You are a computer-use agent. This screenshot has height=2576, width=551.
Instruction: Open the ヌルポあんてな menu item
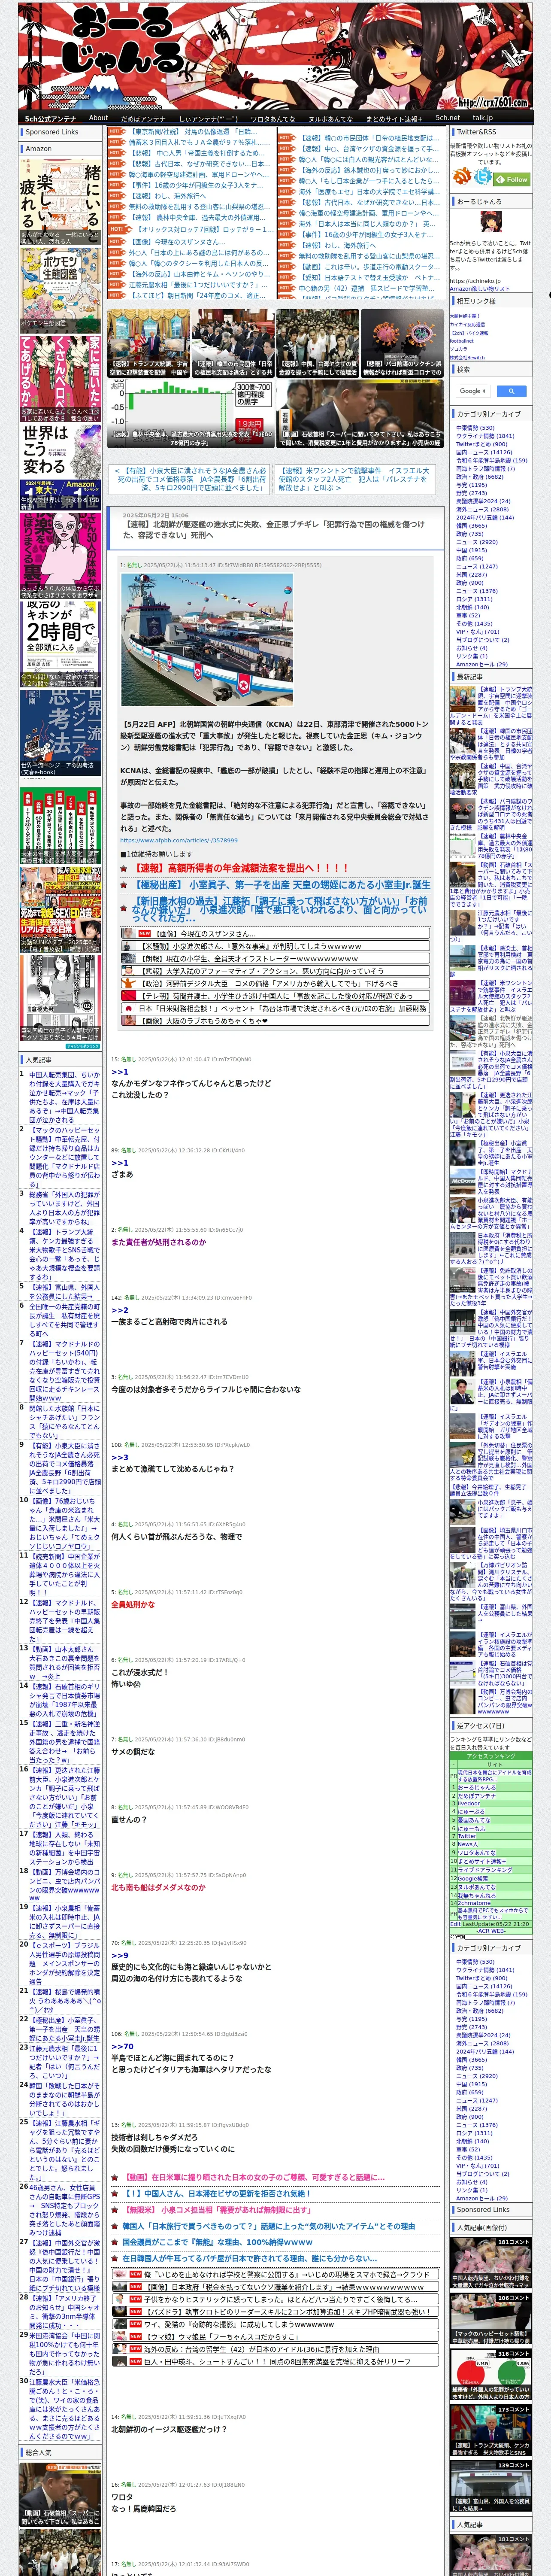coord(330,118)
